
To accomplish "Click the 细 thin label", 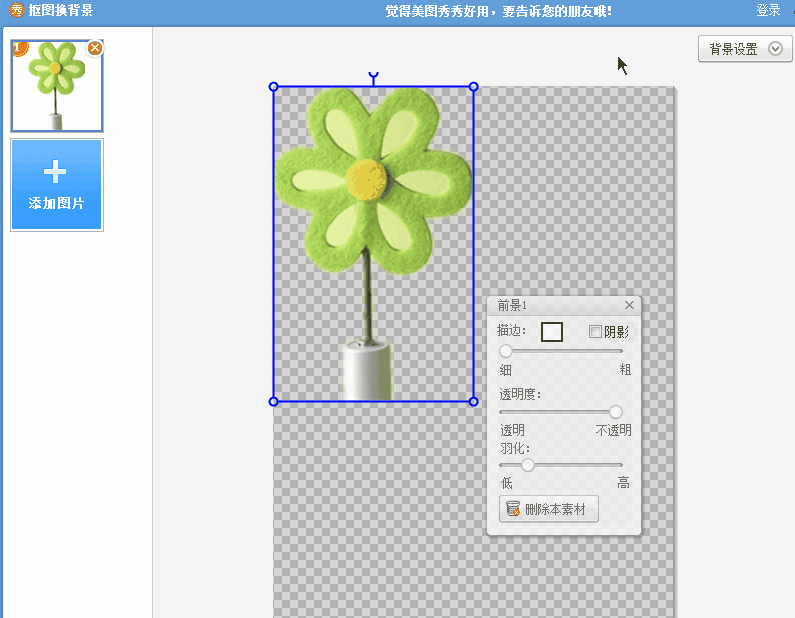I will pos(505,370).
